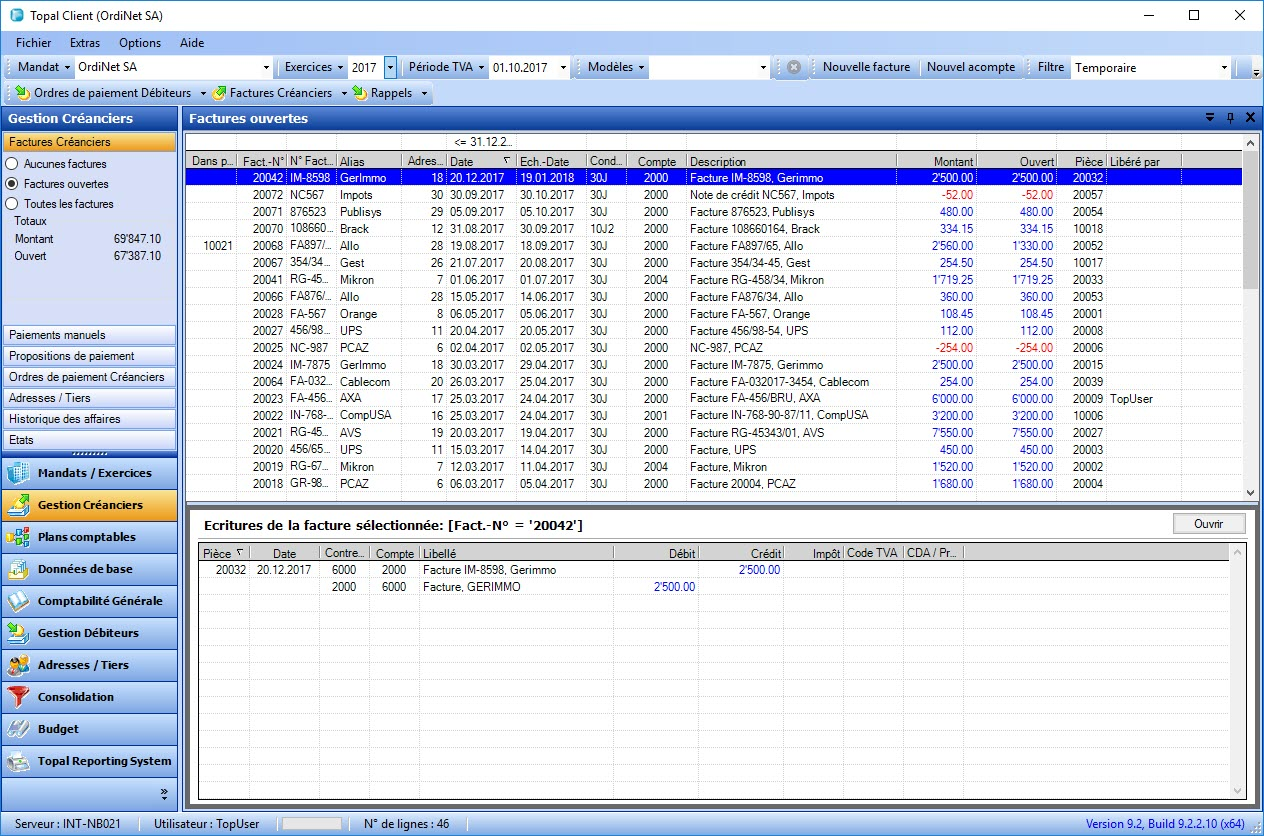Open the Rappels toolbar dropdown
The height and width of the screenshot is (836, 1264).
424,93
